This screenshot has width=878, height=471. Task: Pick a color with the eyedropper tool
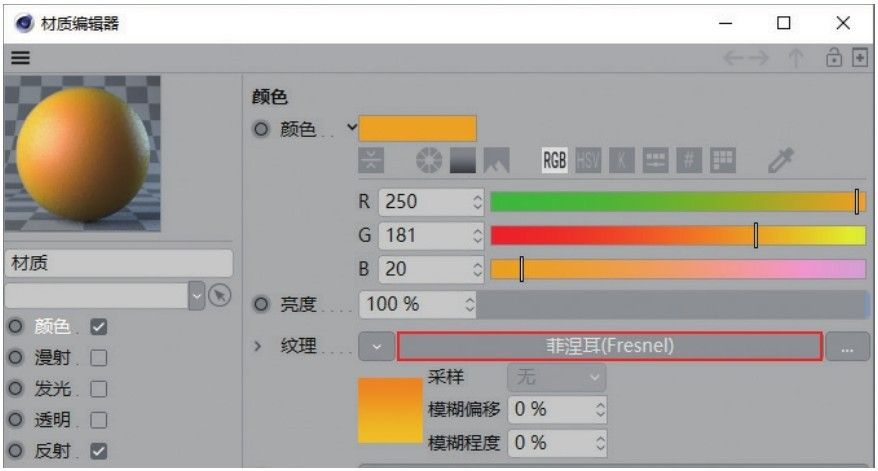point(779,160)
